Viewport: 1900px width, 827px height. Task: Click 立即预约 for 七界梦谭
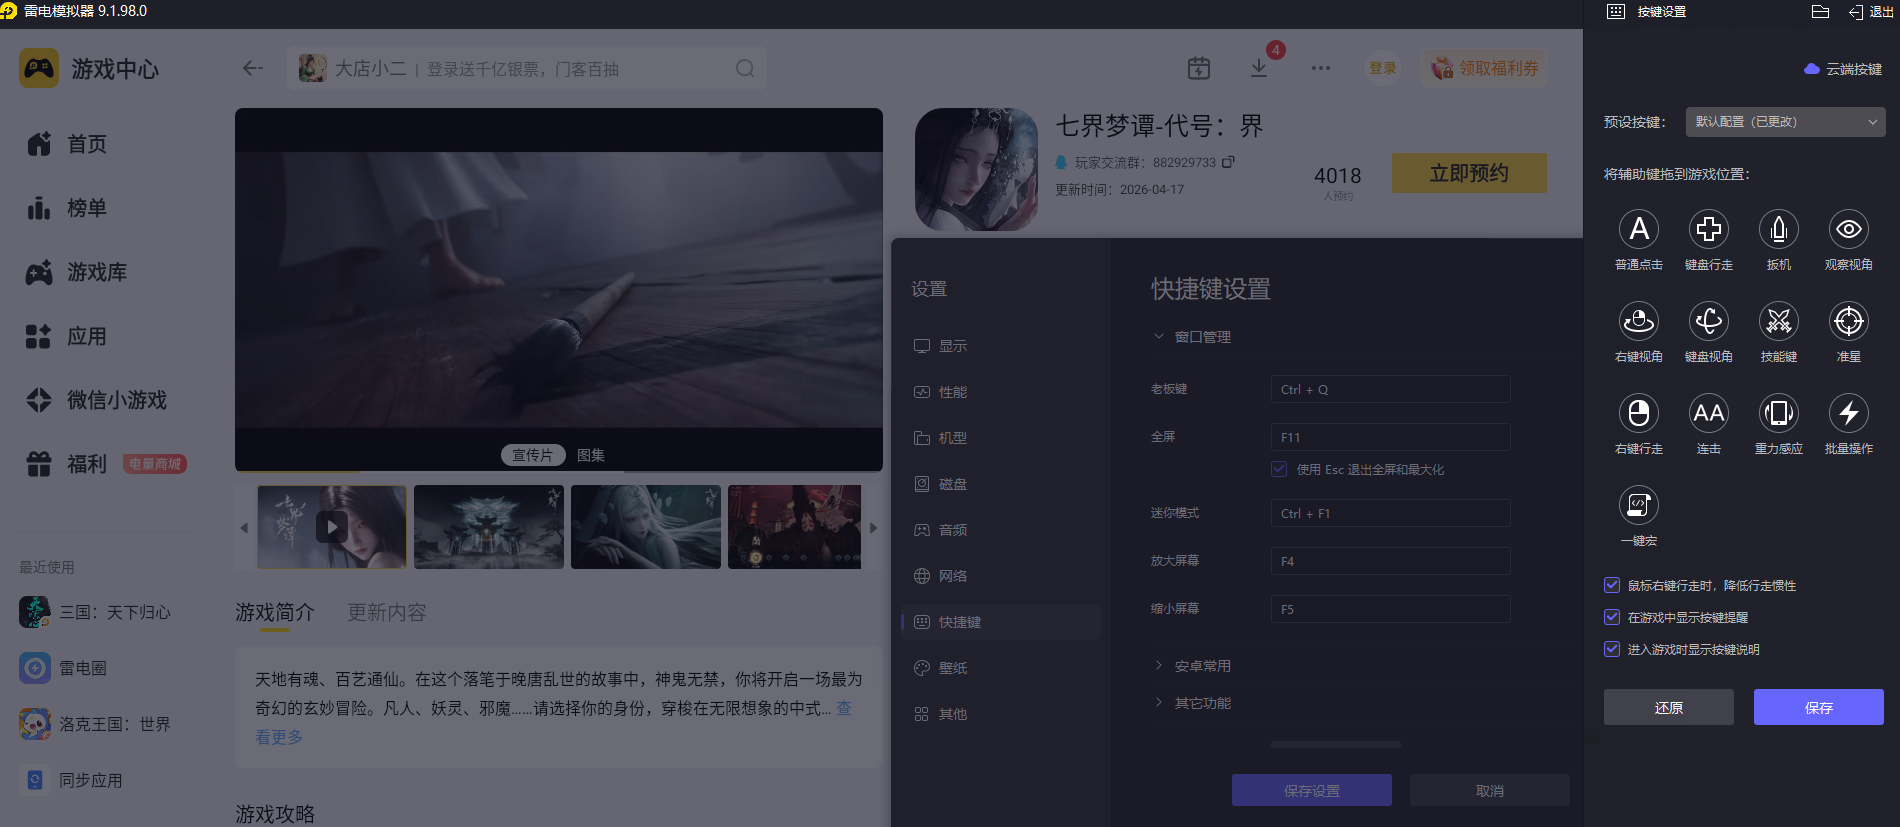[1469, 173]
